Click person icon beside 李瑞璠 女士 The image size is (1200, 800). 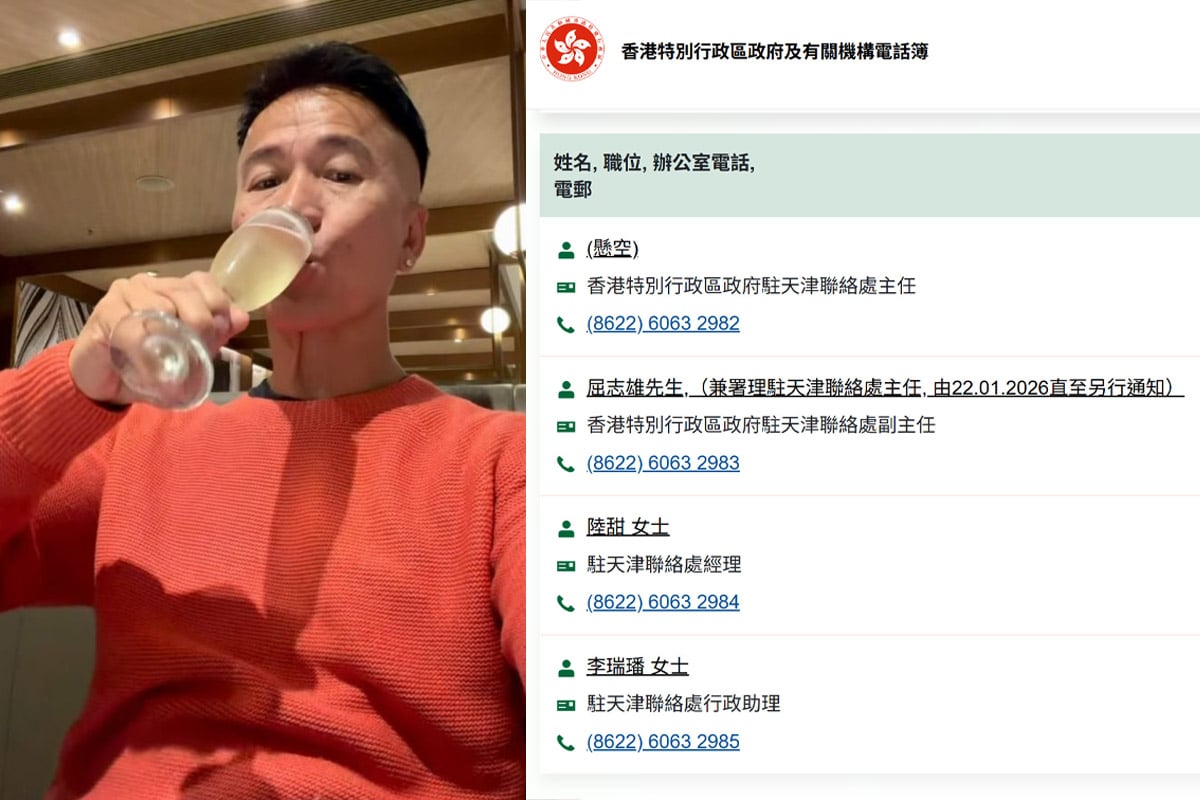566,667
